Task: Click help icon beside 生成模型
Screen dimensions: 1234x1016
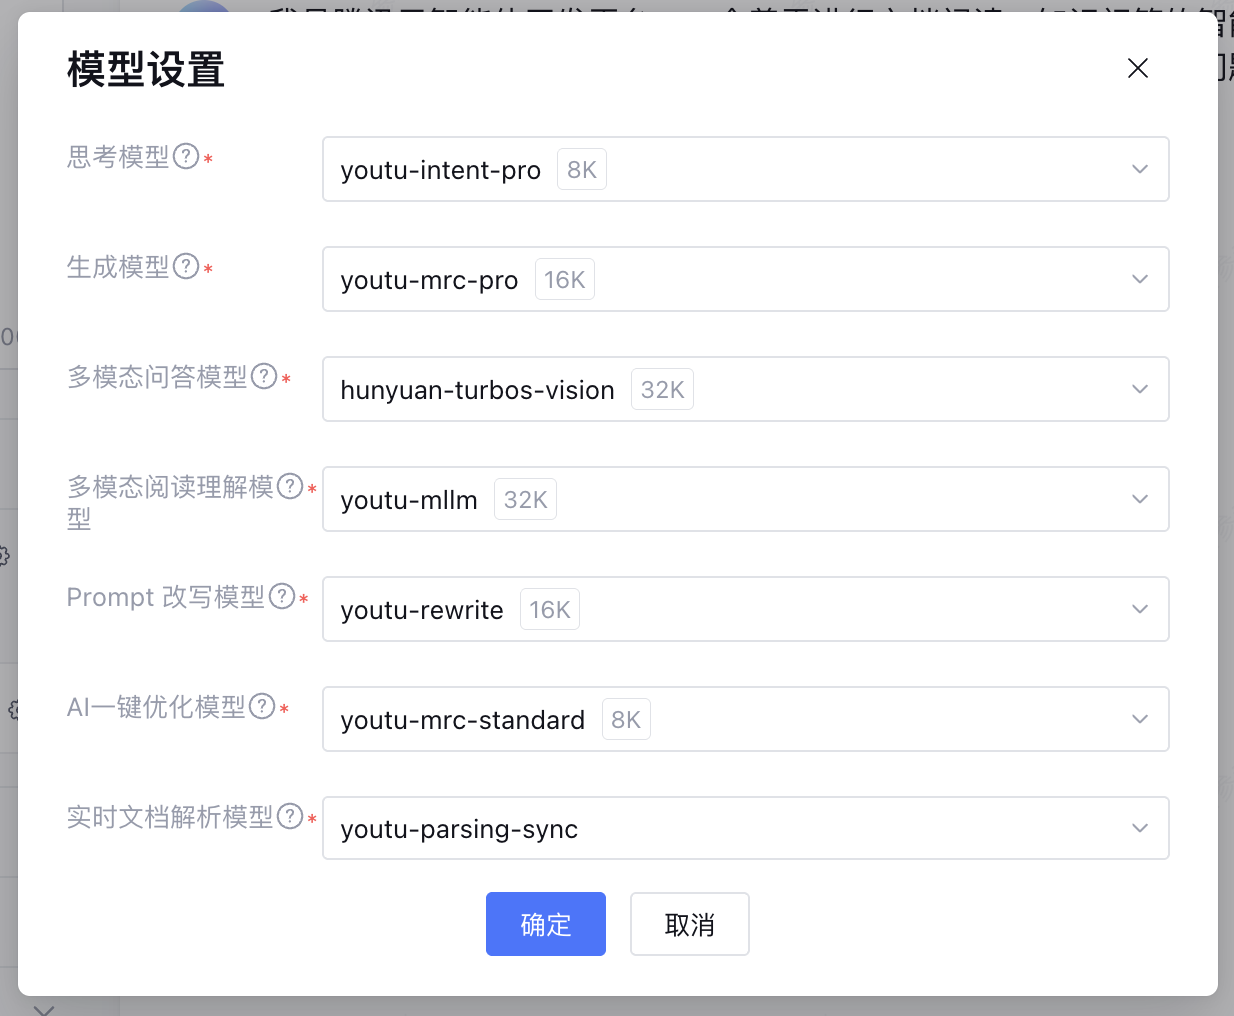Action: click(x=186, y=266)
